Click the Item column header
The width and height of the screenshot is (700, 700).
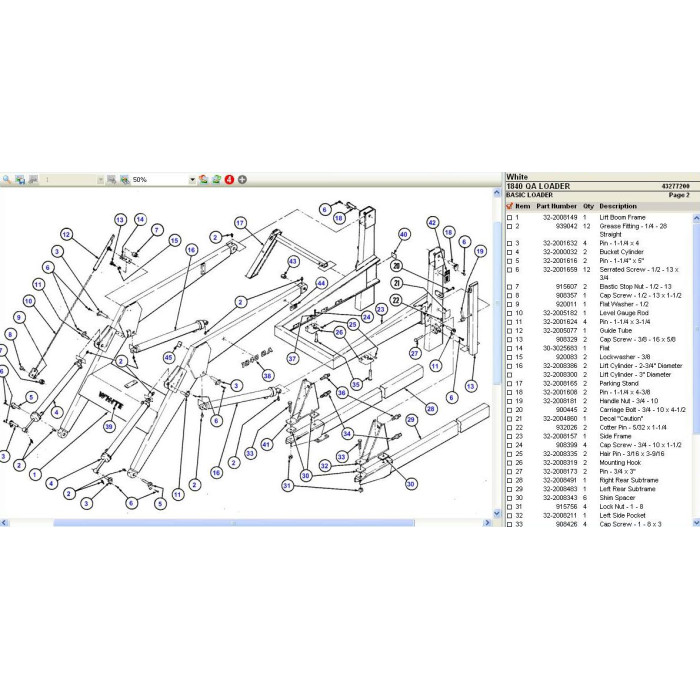coord(522,206)
